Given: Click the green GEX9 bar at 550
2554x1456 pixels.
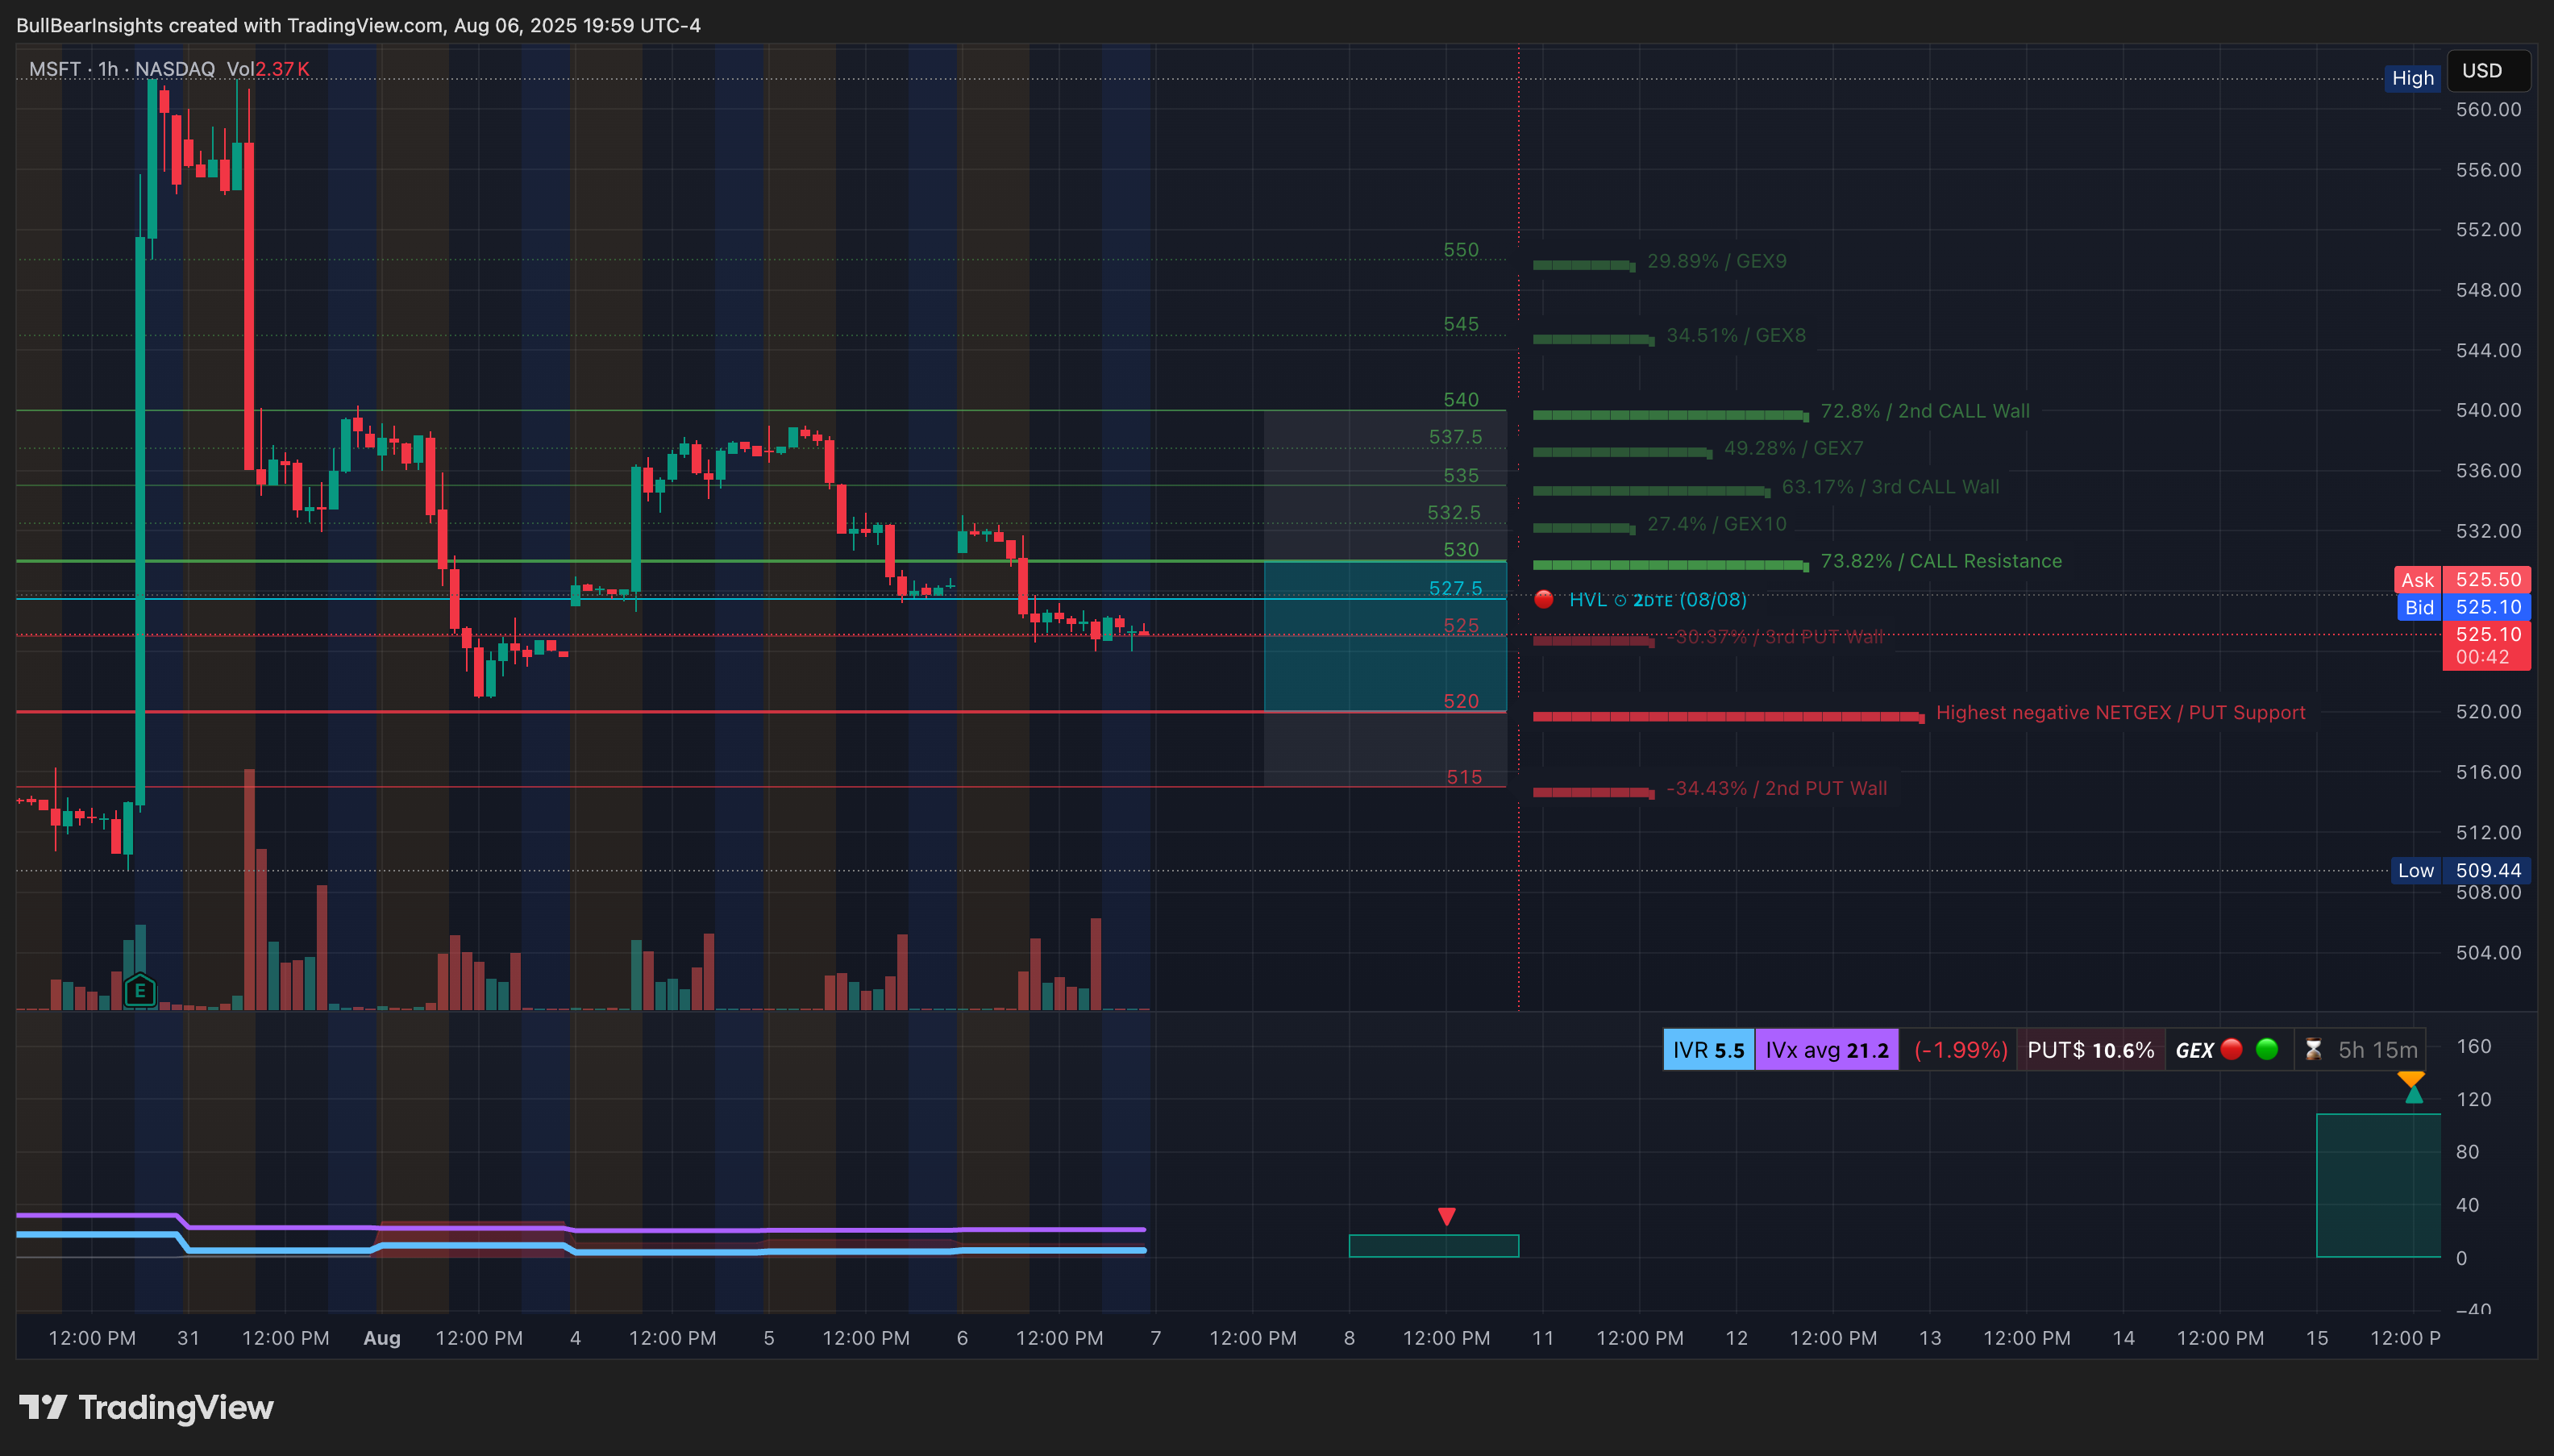Looking at the screenshot, I should pyautogui.click(x=1584, y=265).
